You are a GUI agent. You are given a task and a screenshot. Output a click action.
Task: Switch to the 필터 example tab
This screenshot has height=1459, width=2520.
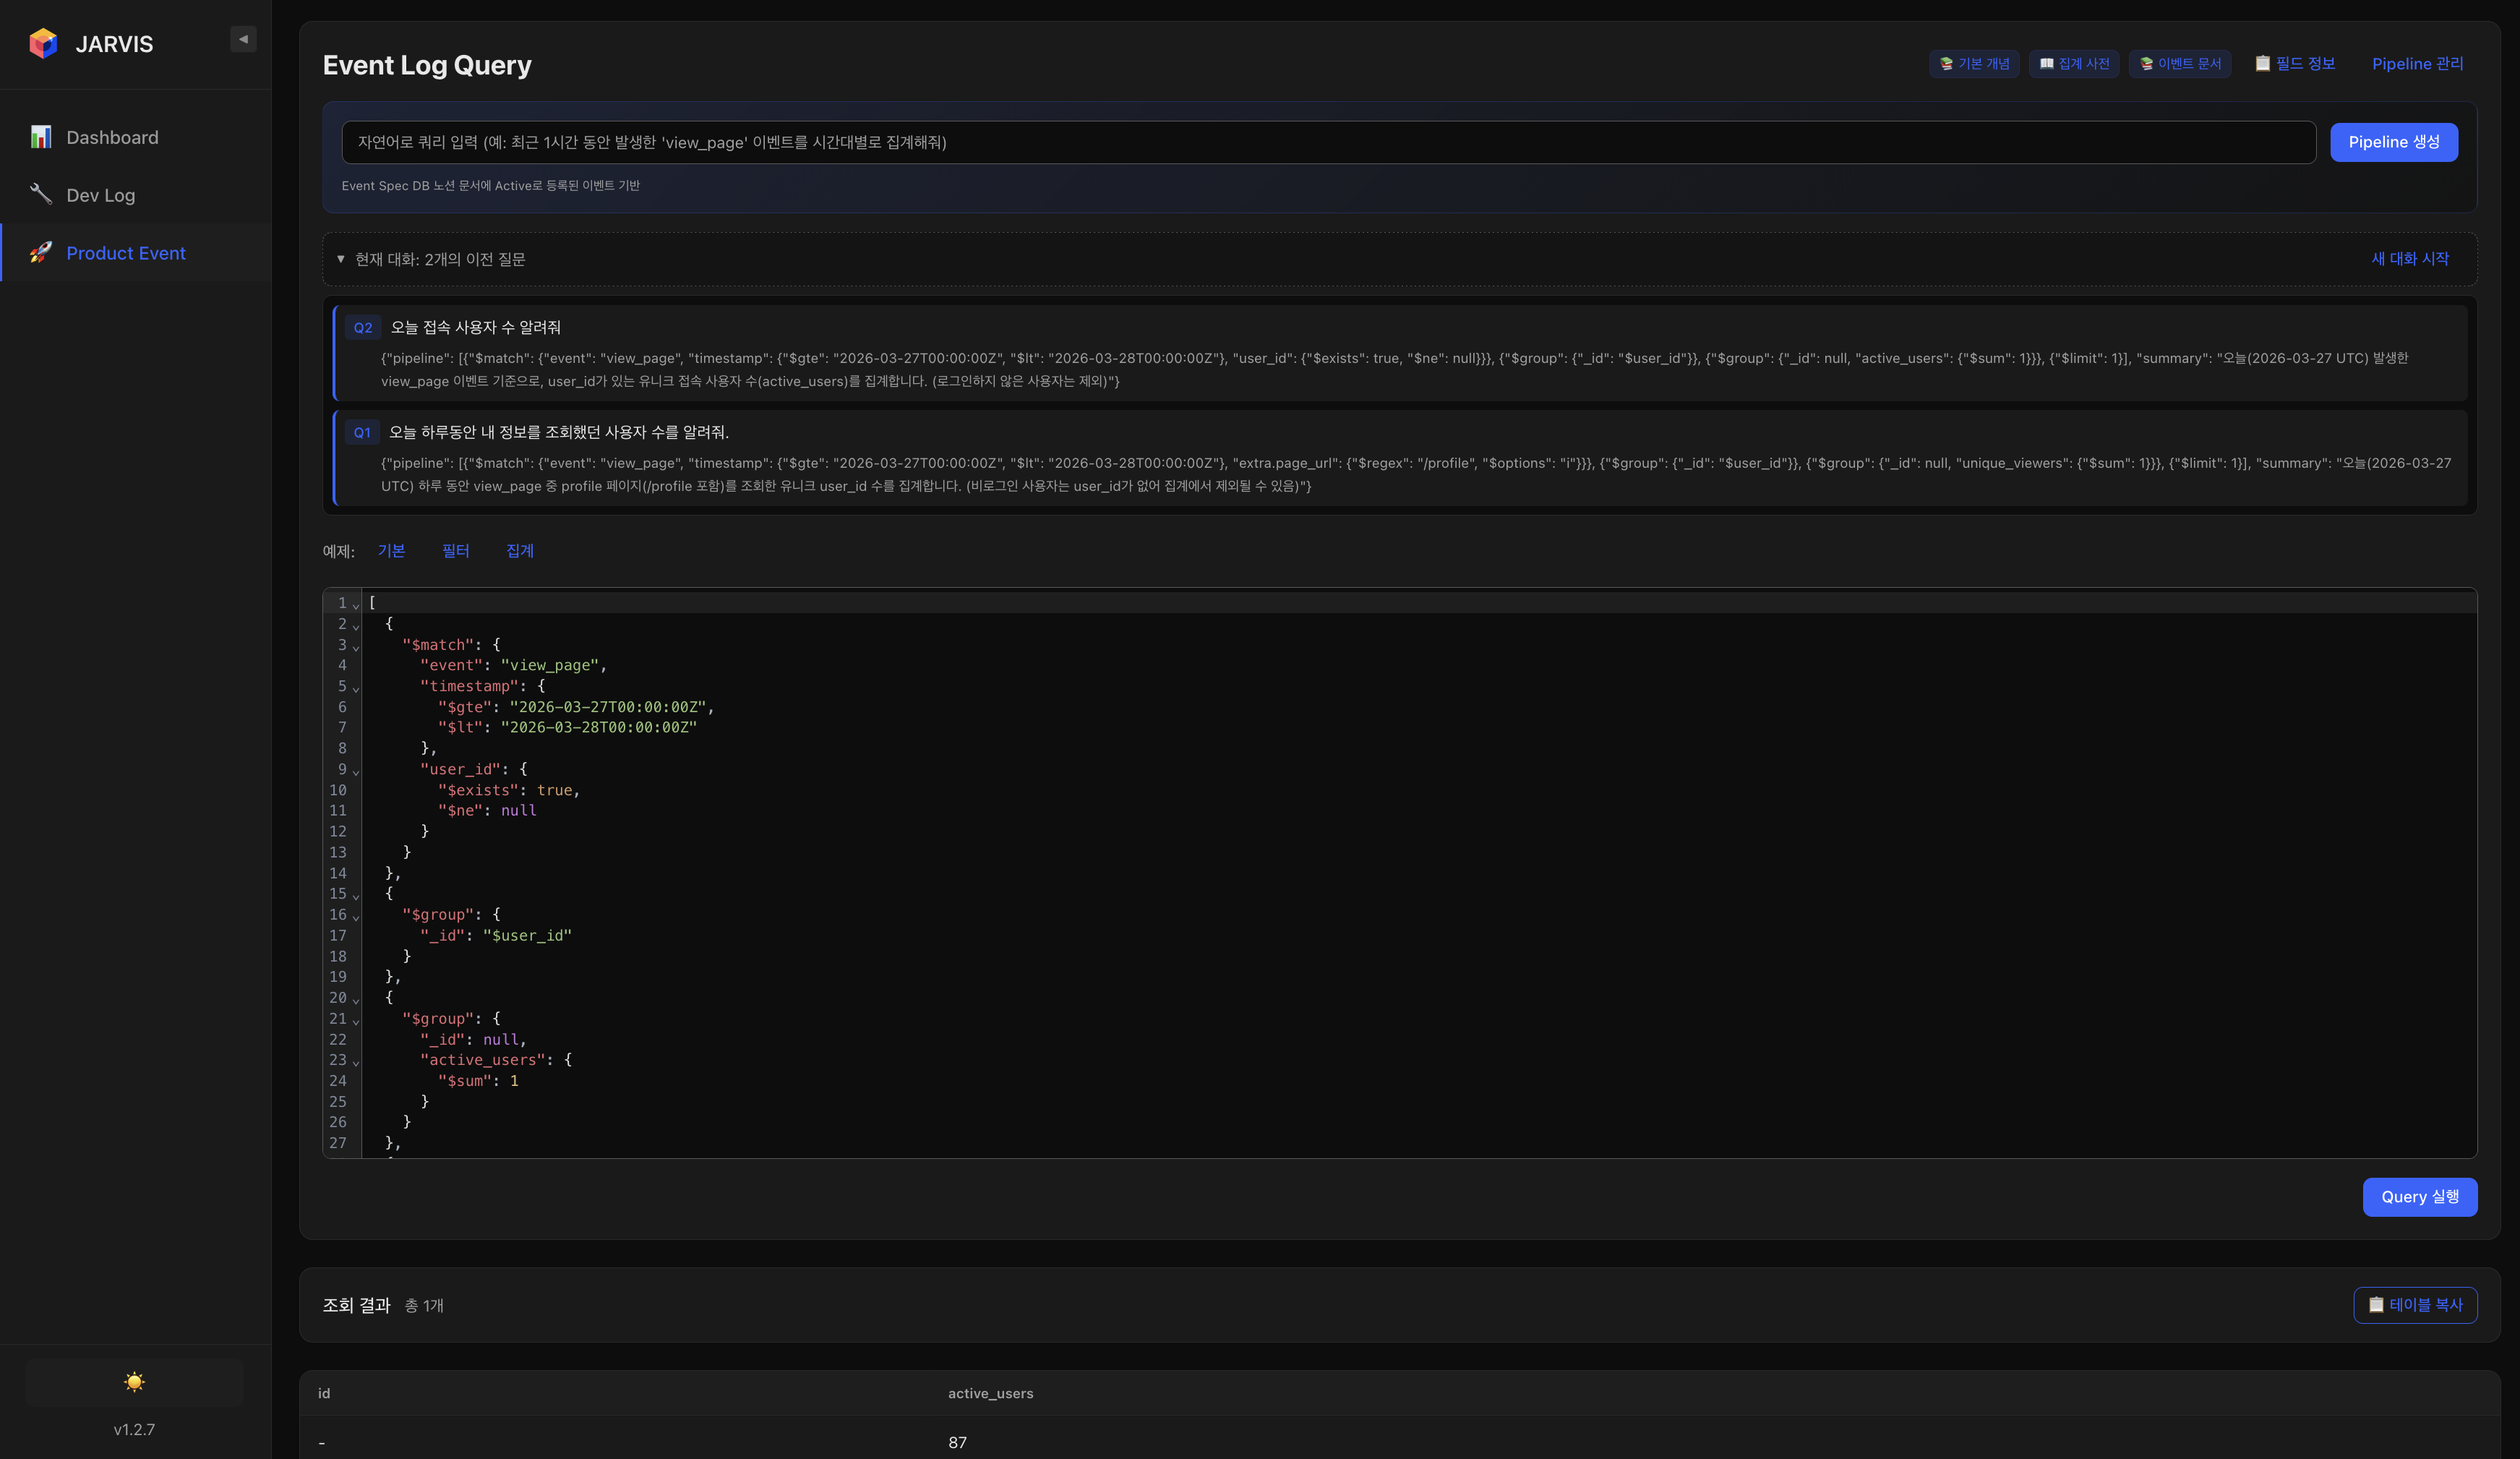click(x=456, y=551)
